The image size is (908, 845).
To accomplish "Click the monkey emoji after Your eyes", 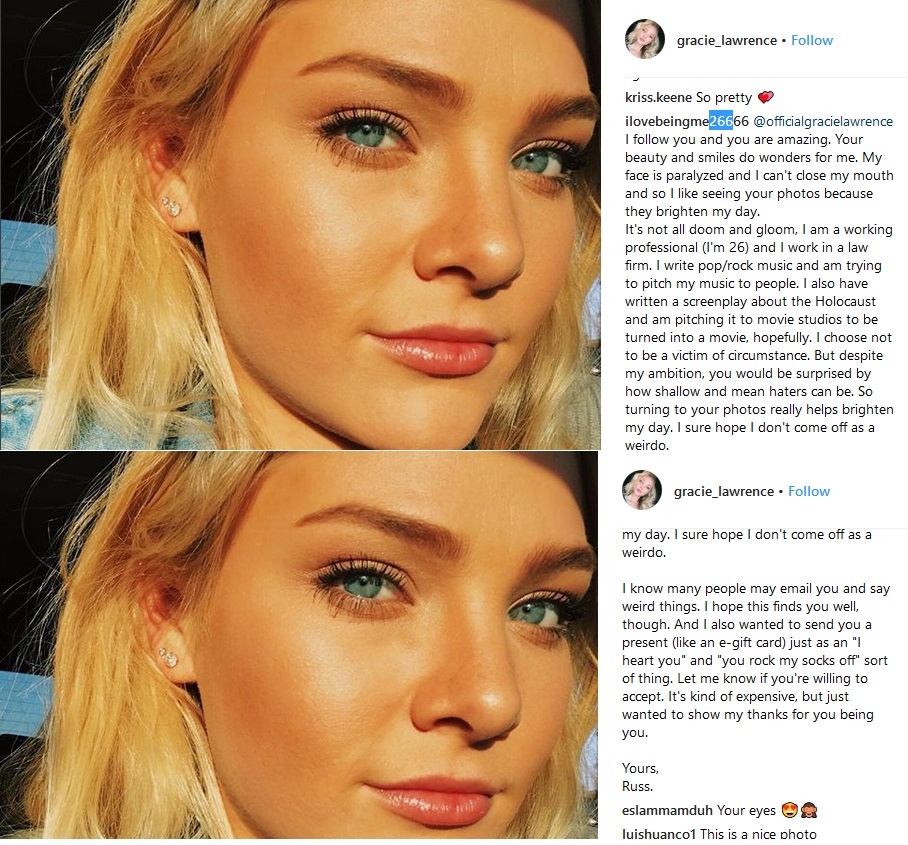I will pyautogui.click(x=808, y=810).
